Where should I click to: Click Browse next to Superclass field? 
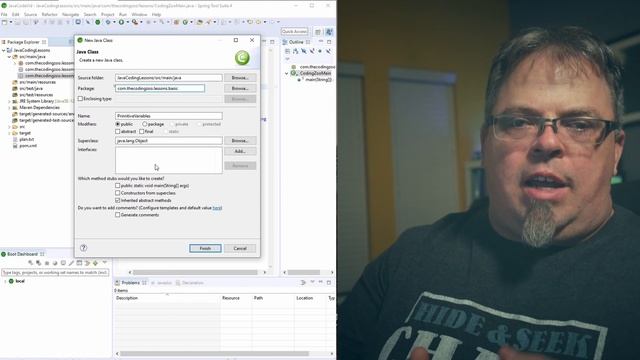(x=240, y=140)
